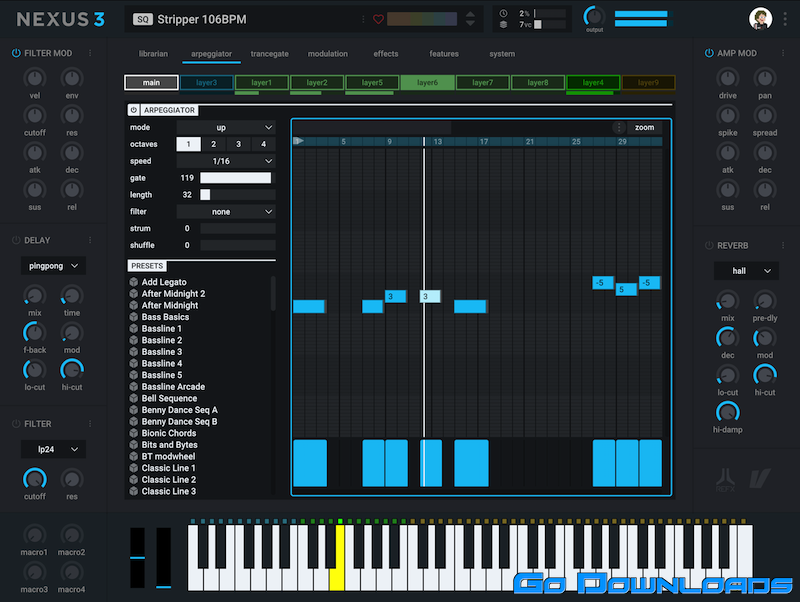Click the filter section cutoff knob

tap(35, 479)
